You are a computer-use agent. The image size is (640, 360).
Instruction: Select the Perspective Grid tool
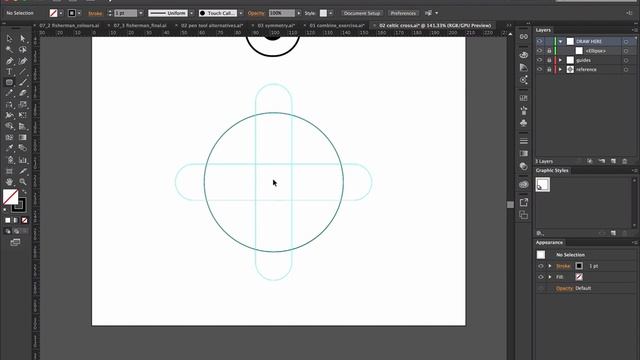click(x=23, y=127)
